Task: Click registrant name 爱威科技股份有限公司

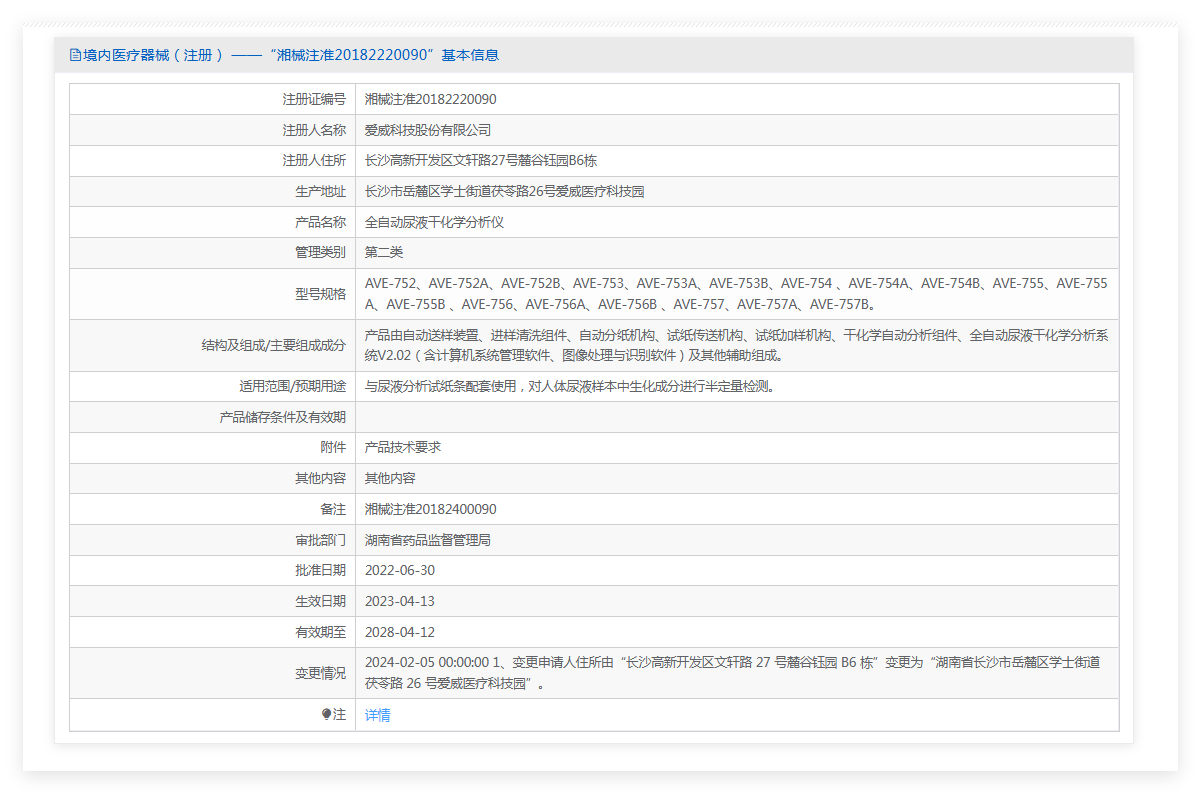Action: point(428,130)
